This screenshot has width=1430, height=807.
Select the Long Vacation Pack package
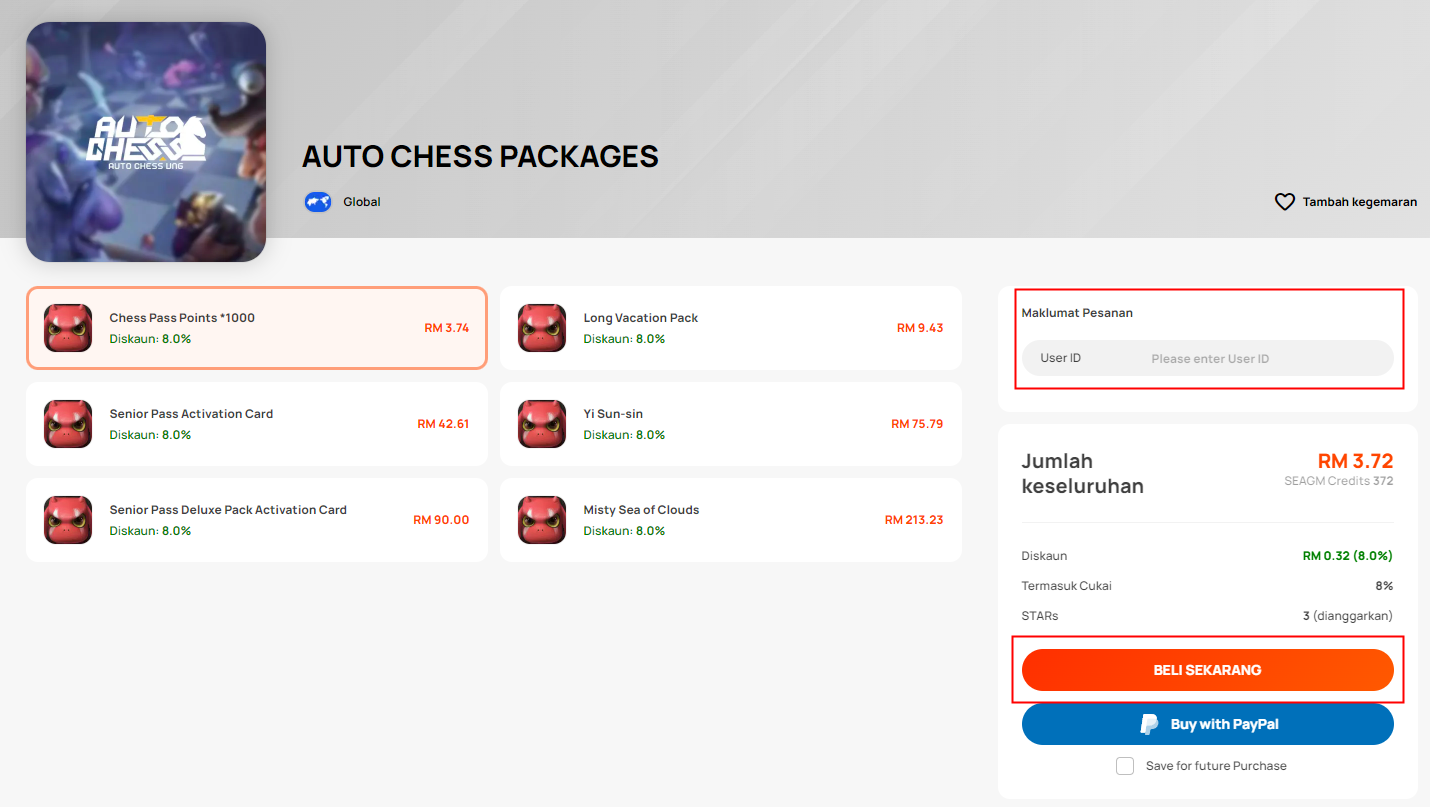pos(730,328)
